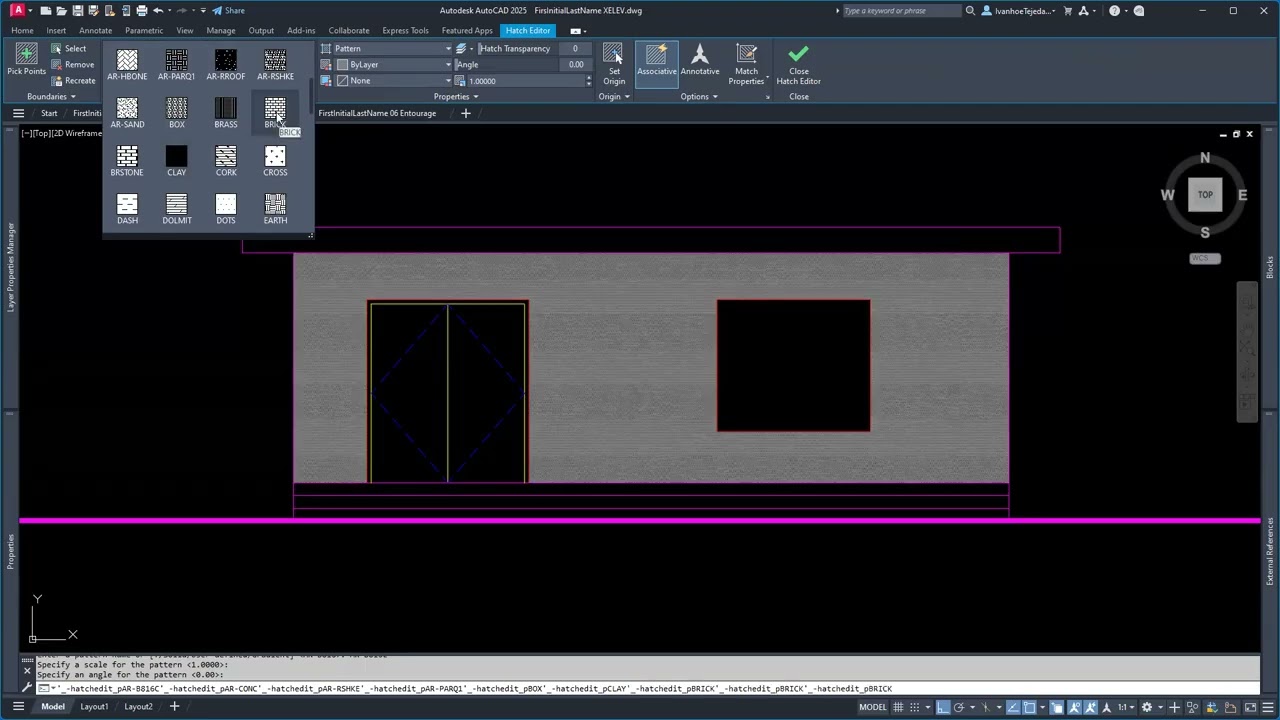Toggle Snap mode dots in status bar
The width and height of the screenshot is (1280, 720).
coord(916,707)
